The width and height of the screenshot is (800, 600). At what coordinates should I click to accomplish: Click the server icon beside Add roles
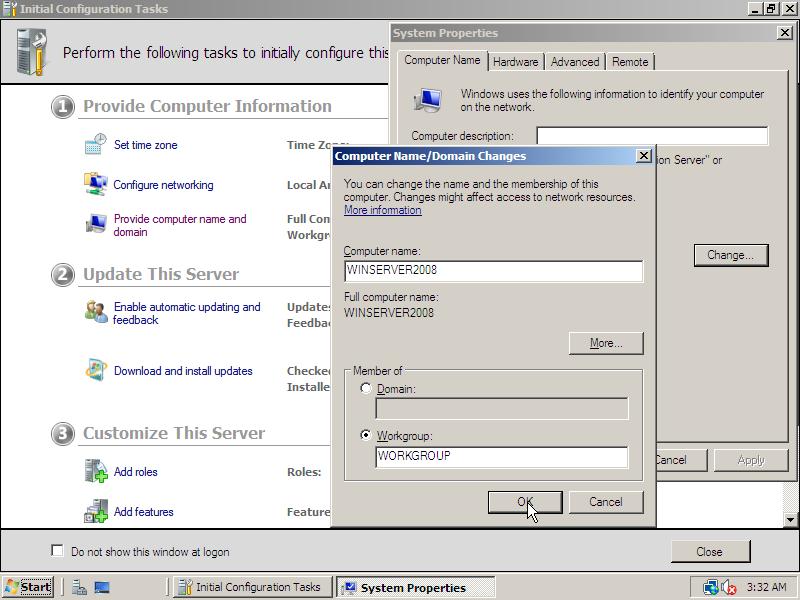(x=95, y=471)
